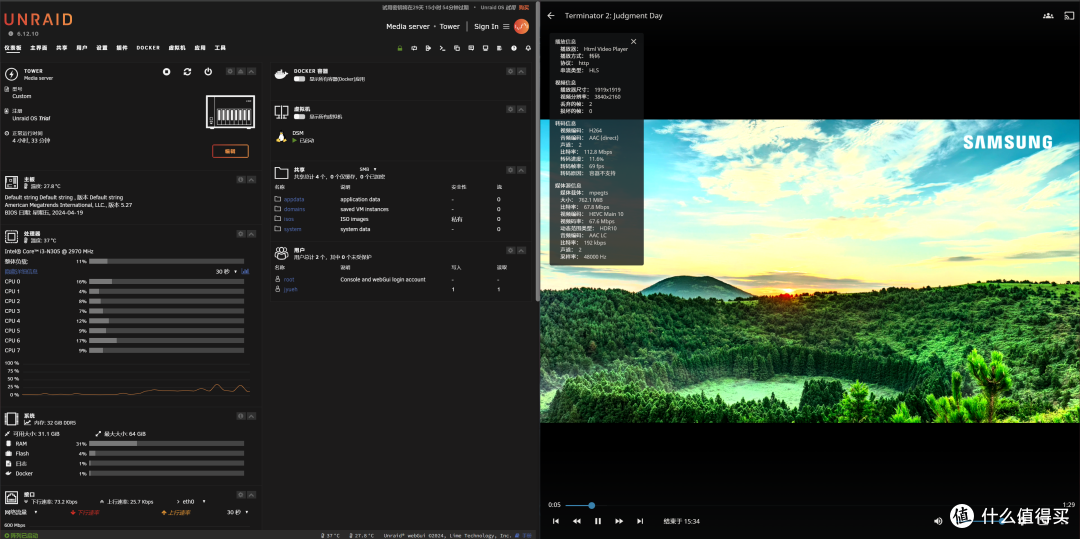The image size is (1080, 539).
Task: Go back with the player's back arrow
Action: click(x=551, y=15)
